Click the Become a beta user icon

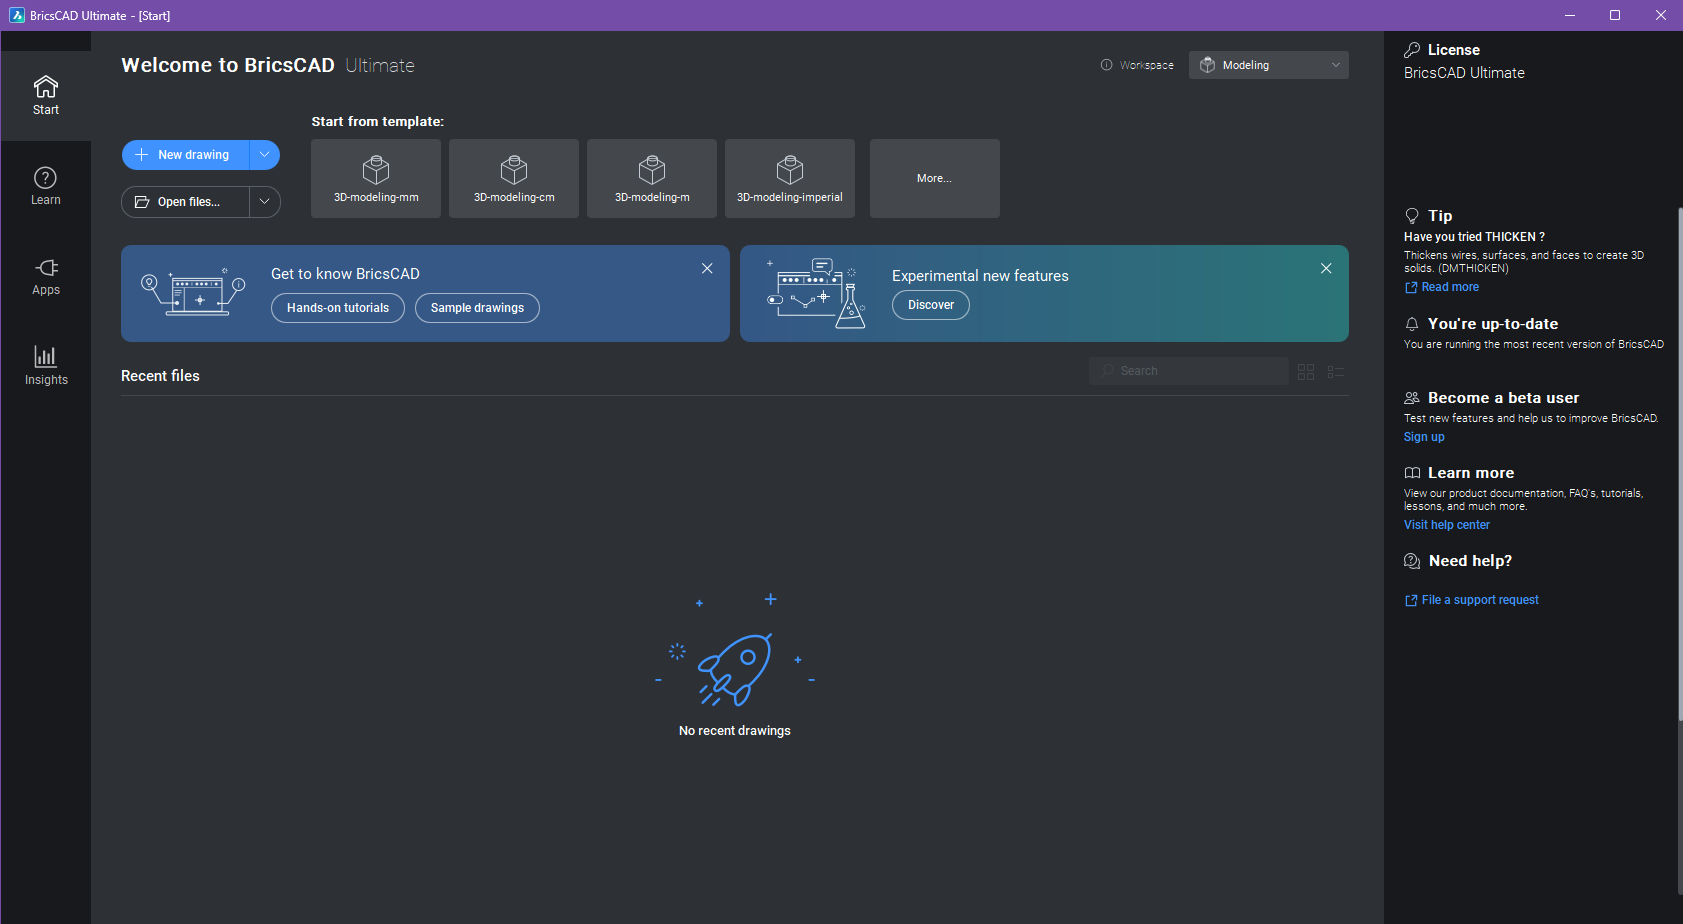[1412, 398]
